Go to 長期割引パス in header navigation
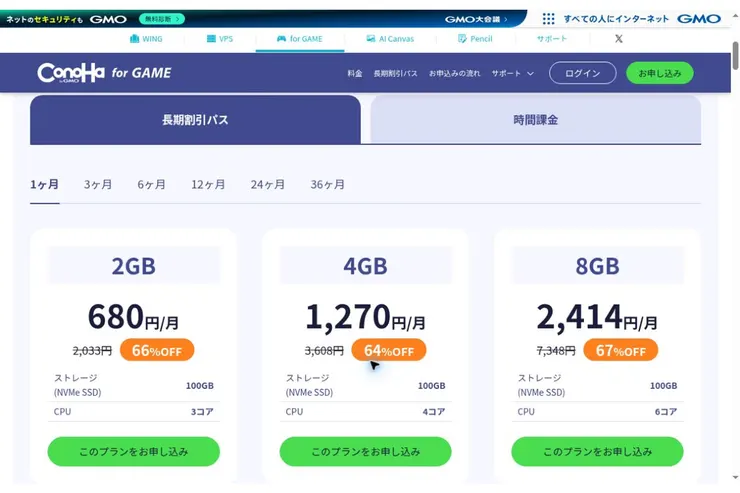This screenshot has height=493, width=740. pos(395,73)
